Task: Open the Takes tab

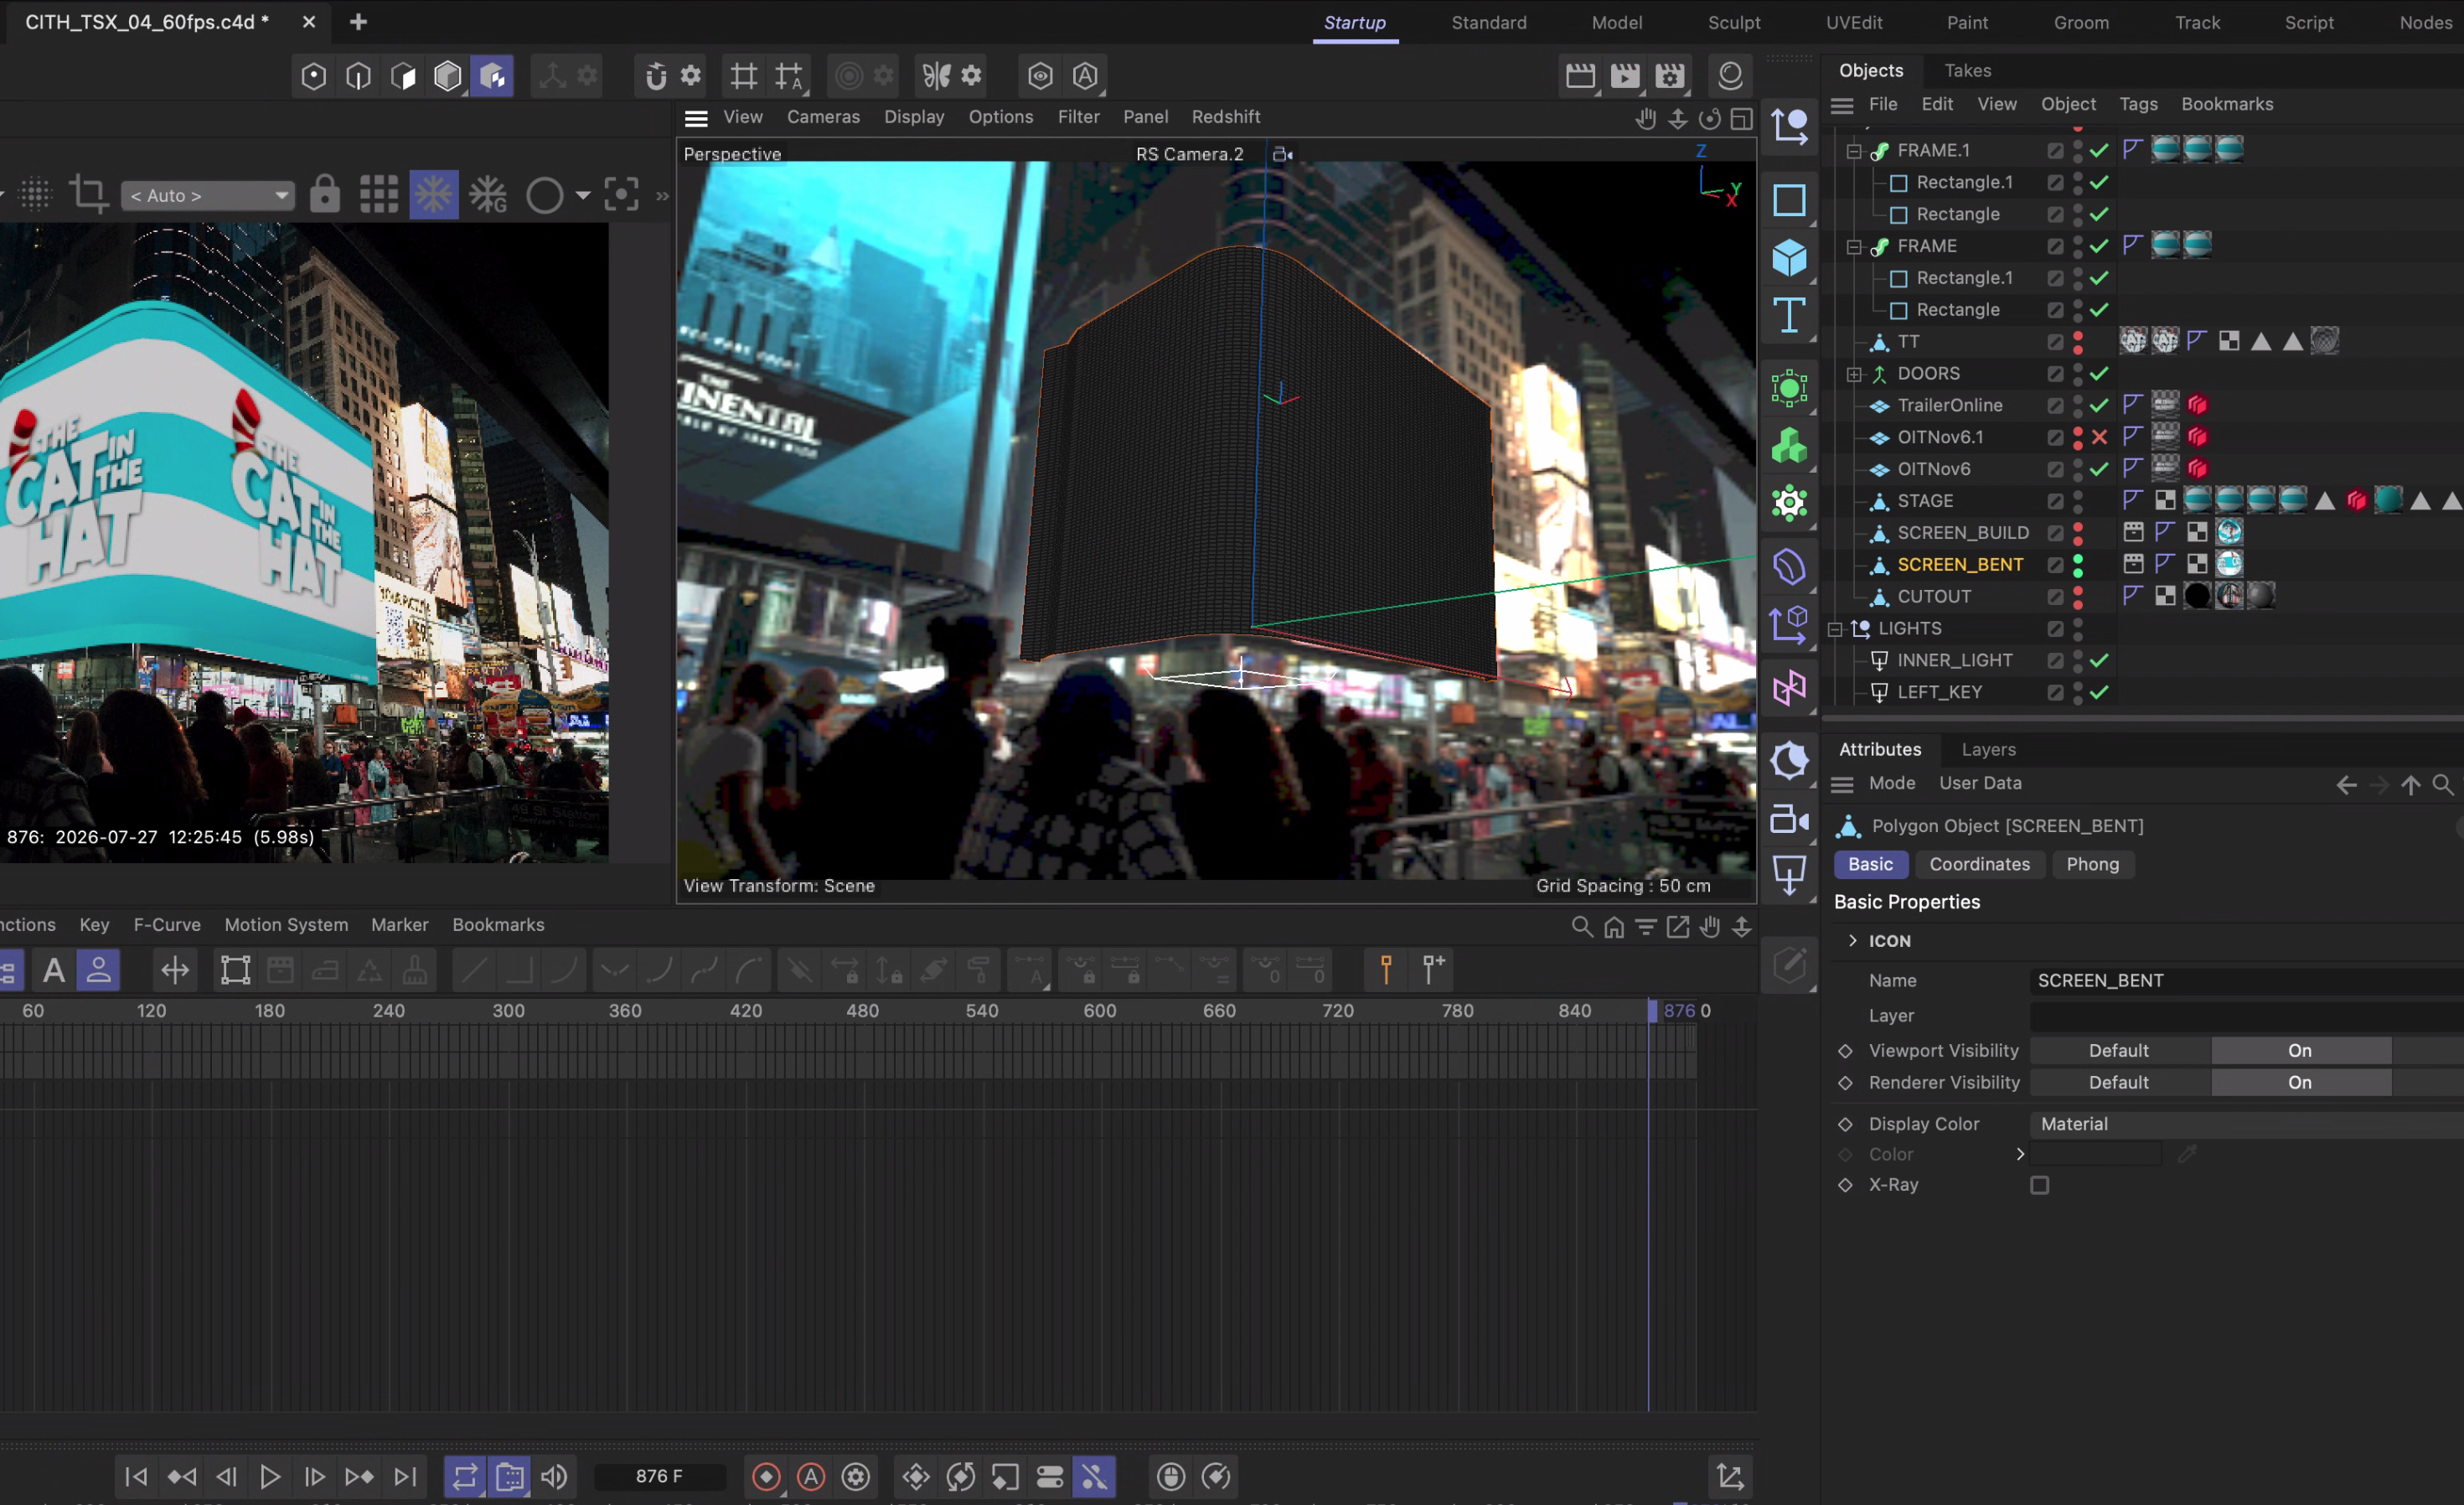Action: tap(1967, 70)
